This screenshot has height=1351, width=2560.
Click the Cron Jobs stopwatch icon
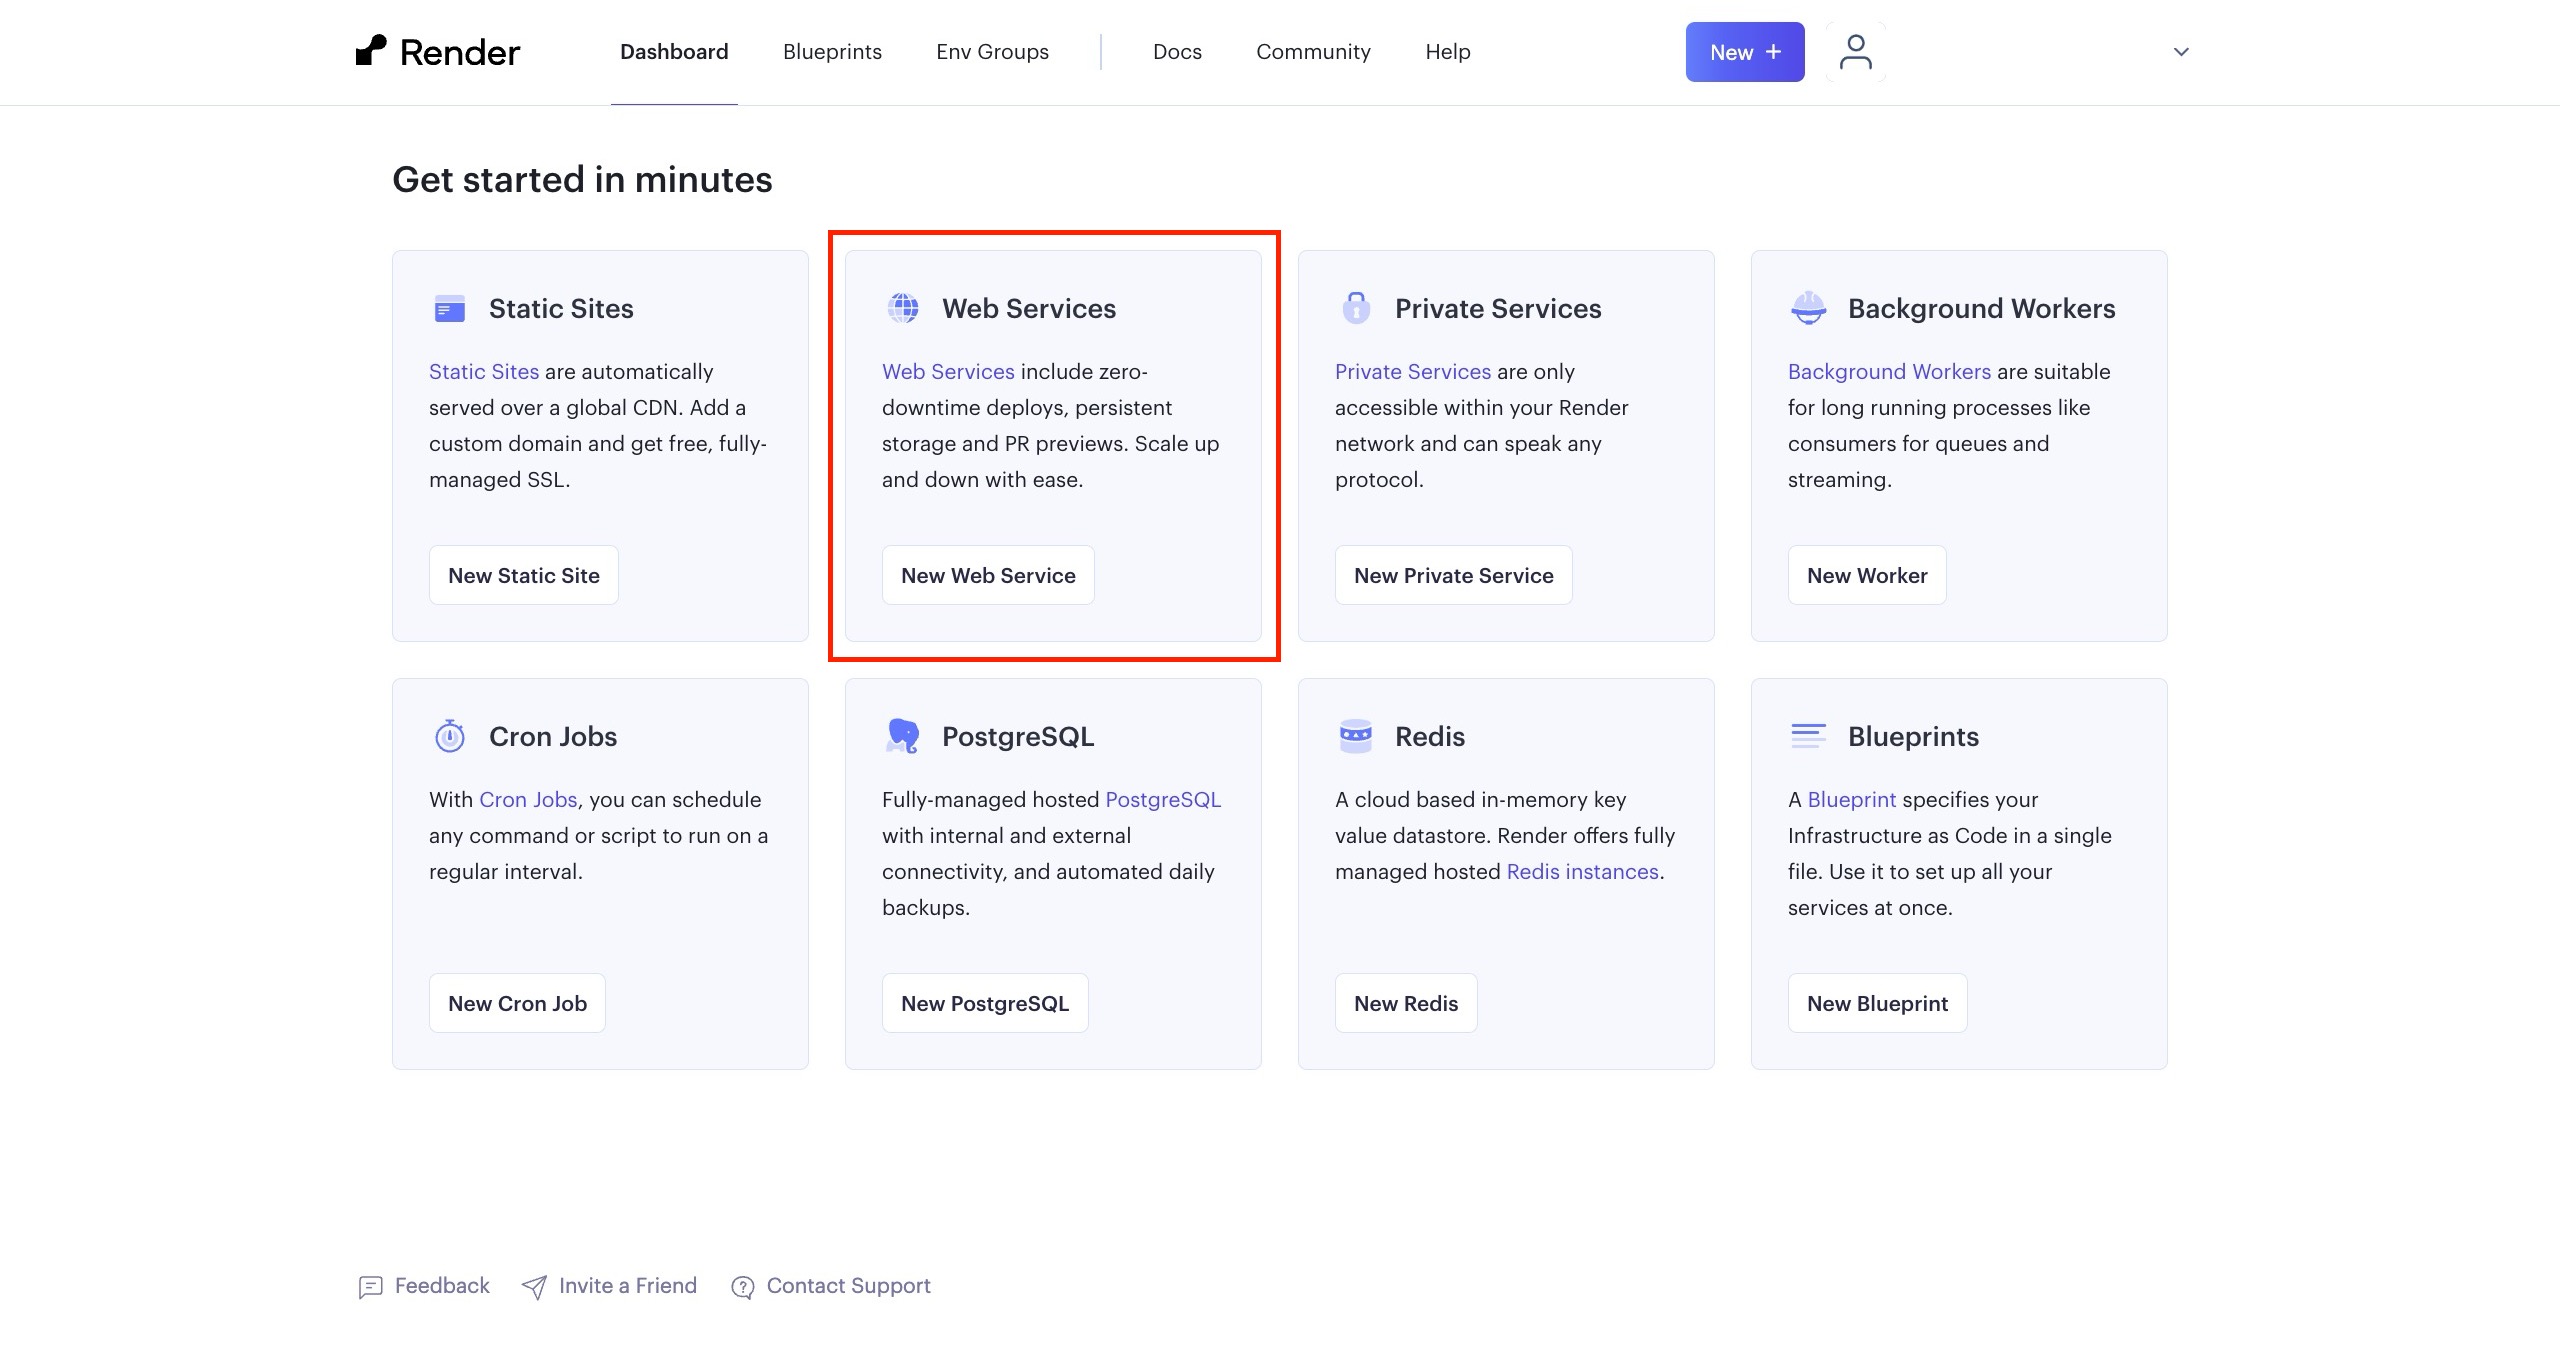450,736
